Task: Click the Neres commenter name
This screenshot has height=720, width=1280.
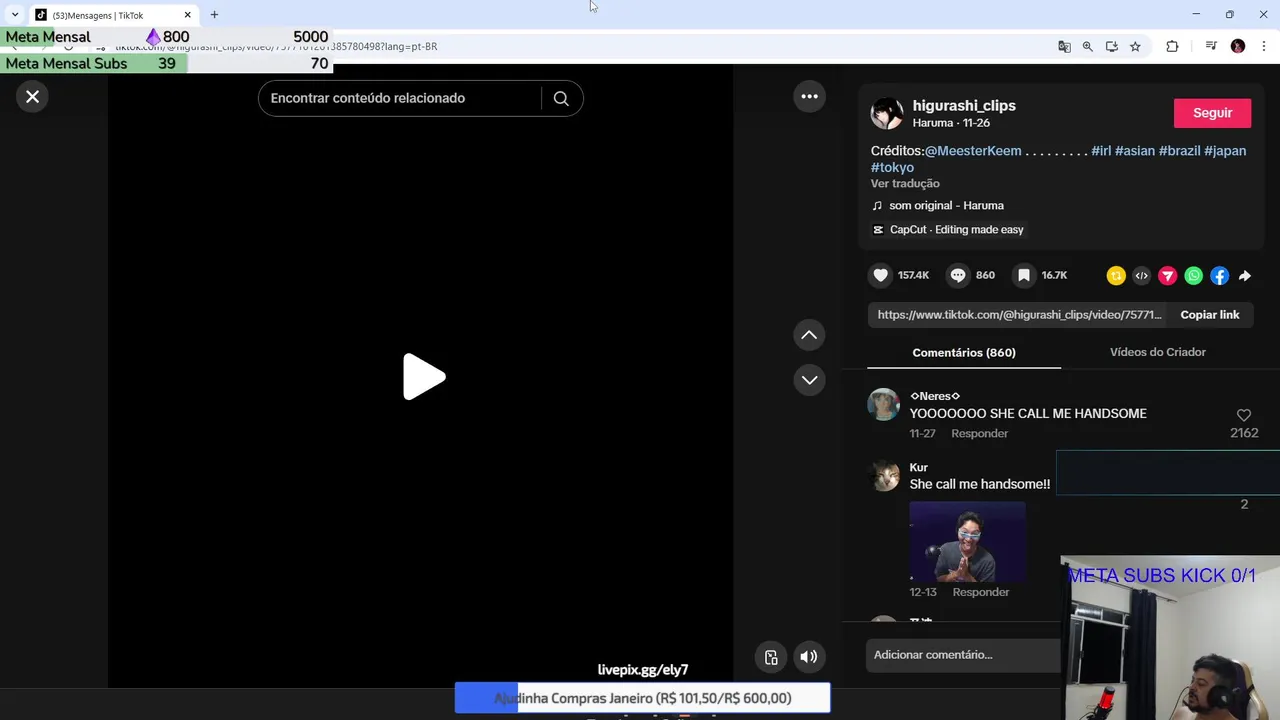Action: (x=934, y=396)
